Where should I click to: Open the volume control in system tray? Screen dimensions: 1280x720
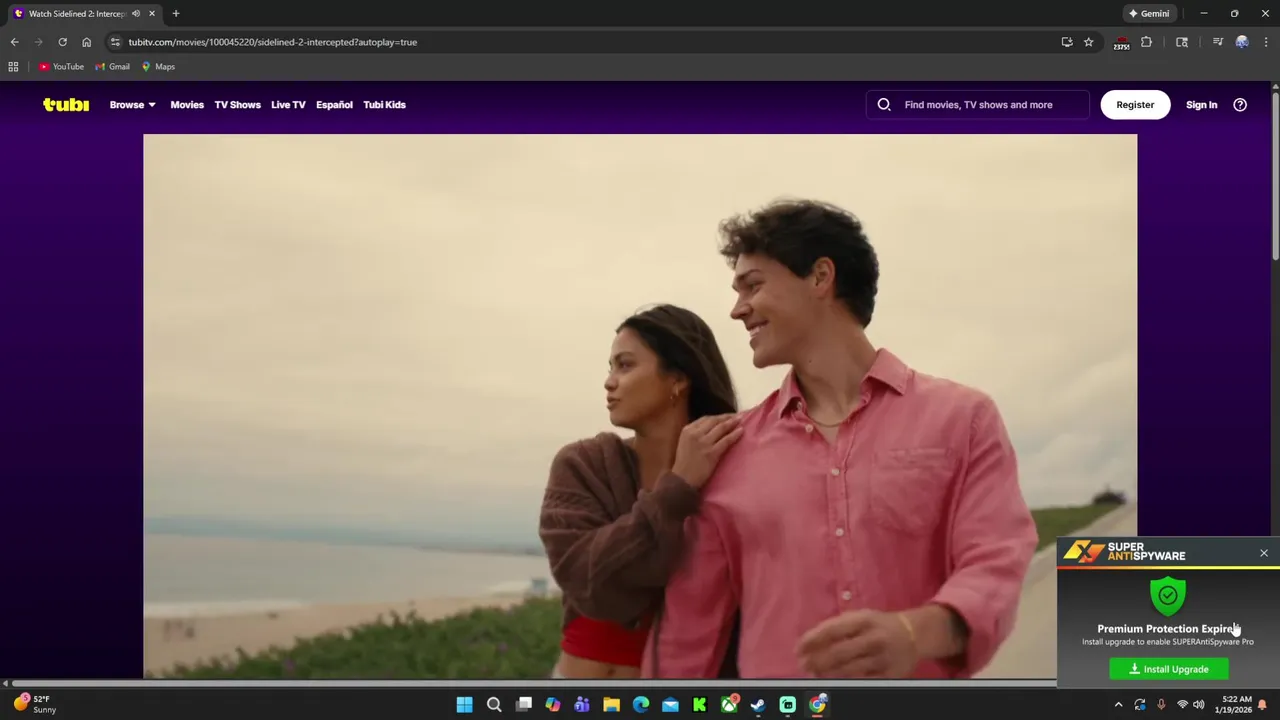1198,705
